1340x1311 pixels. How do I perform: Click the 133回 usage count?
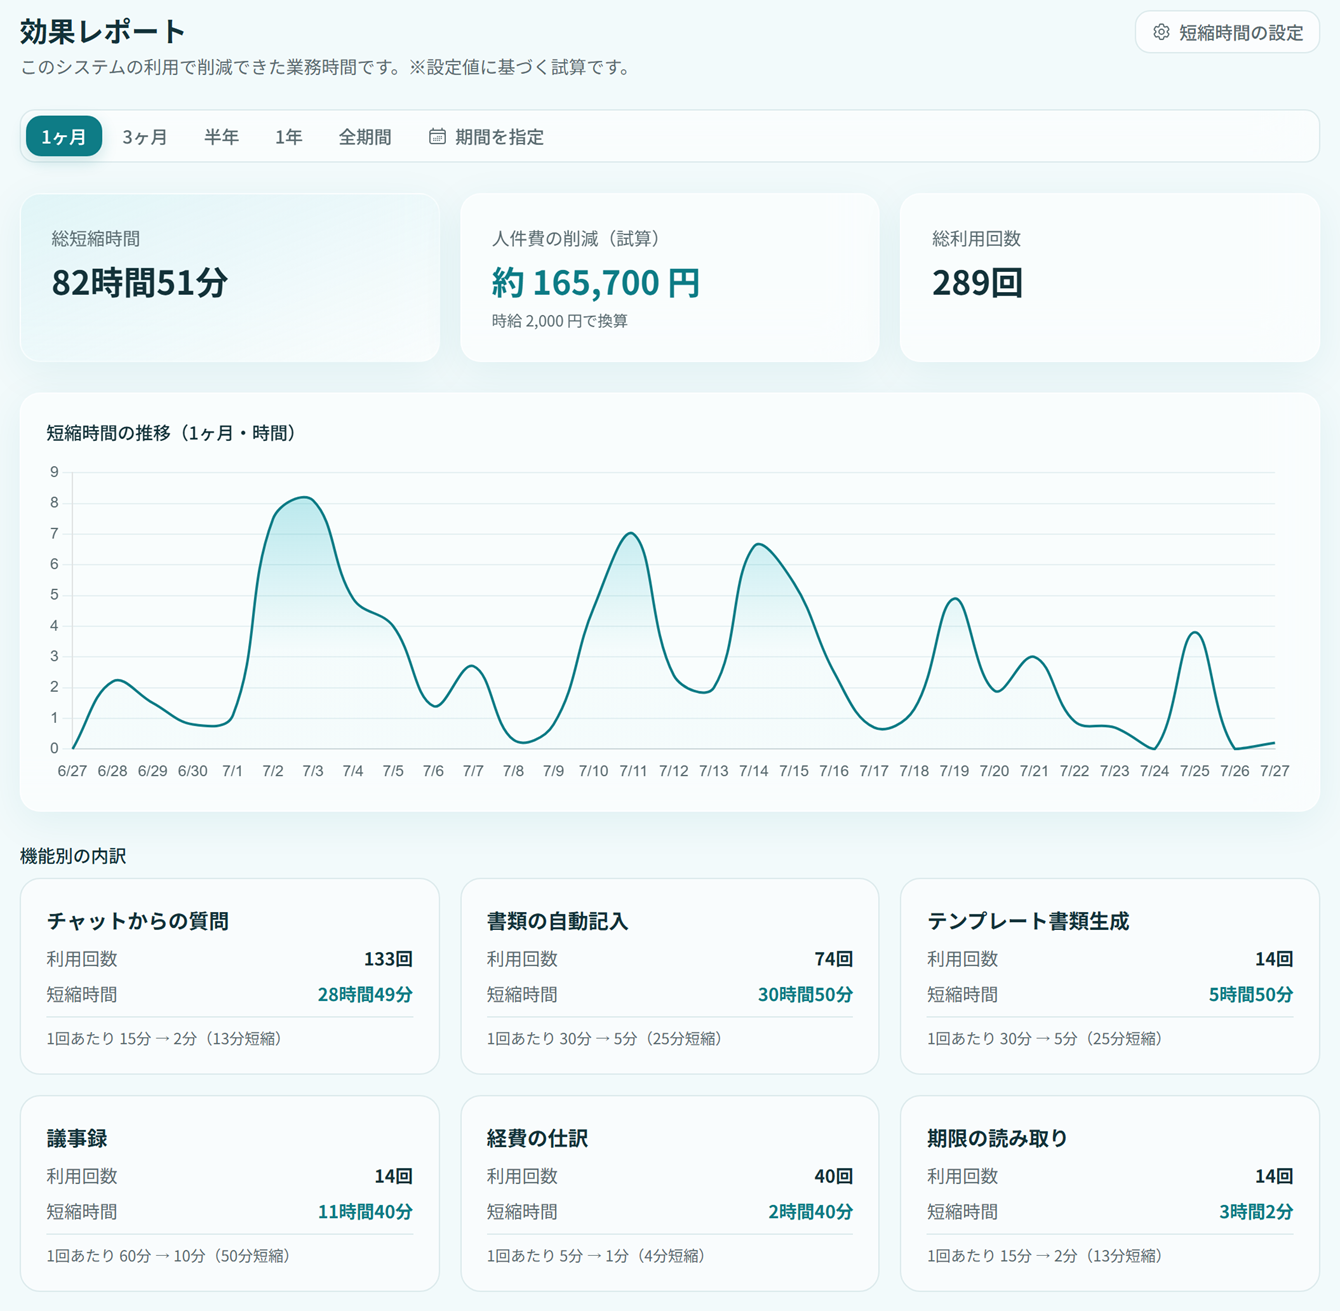point(388,959)
